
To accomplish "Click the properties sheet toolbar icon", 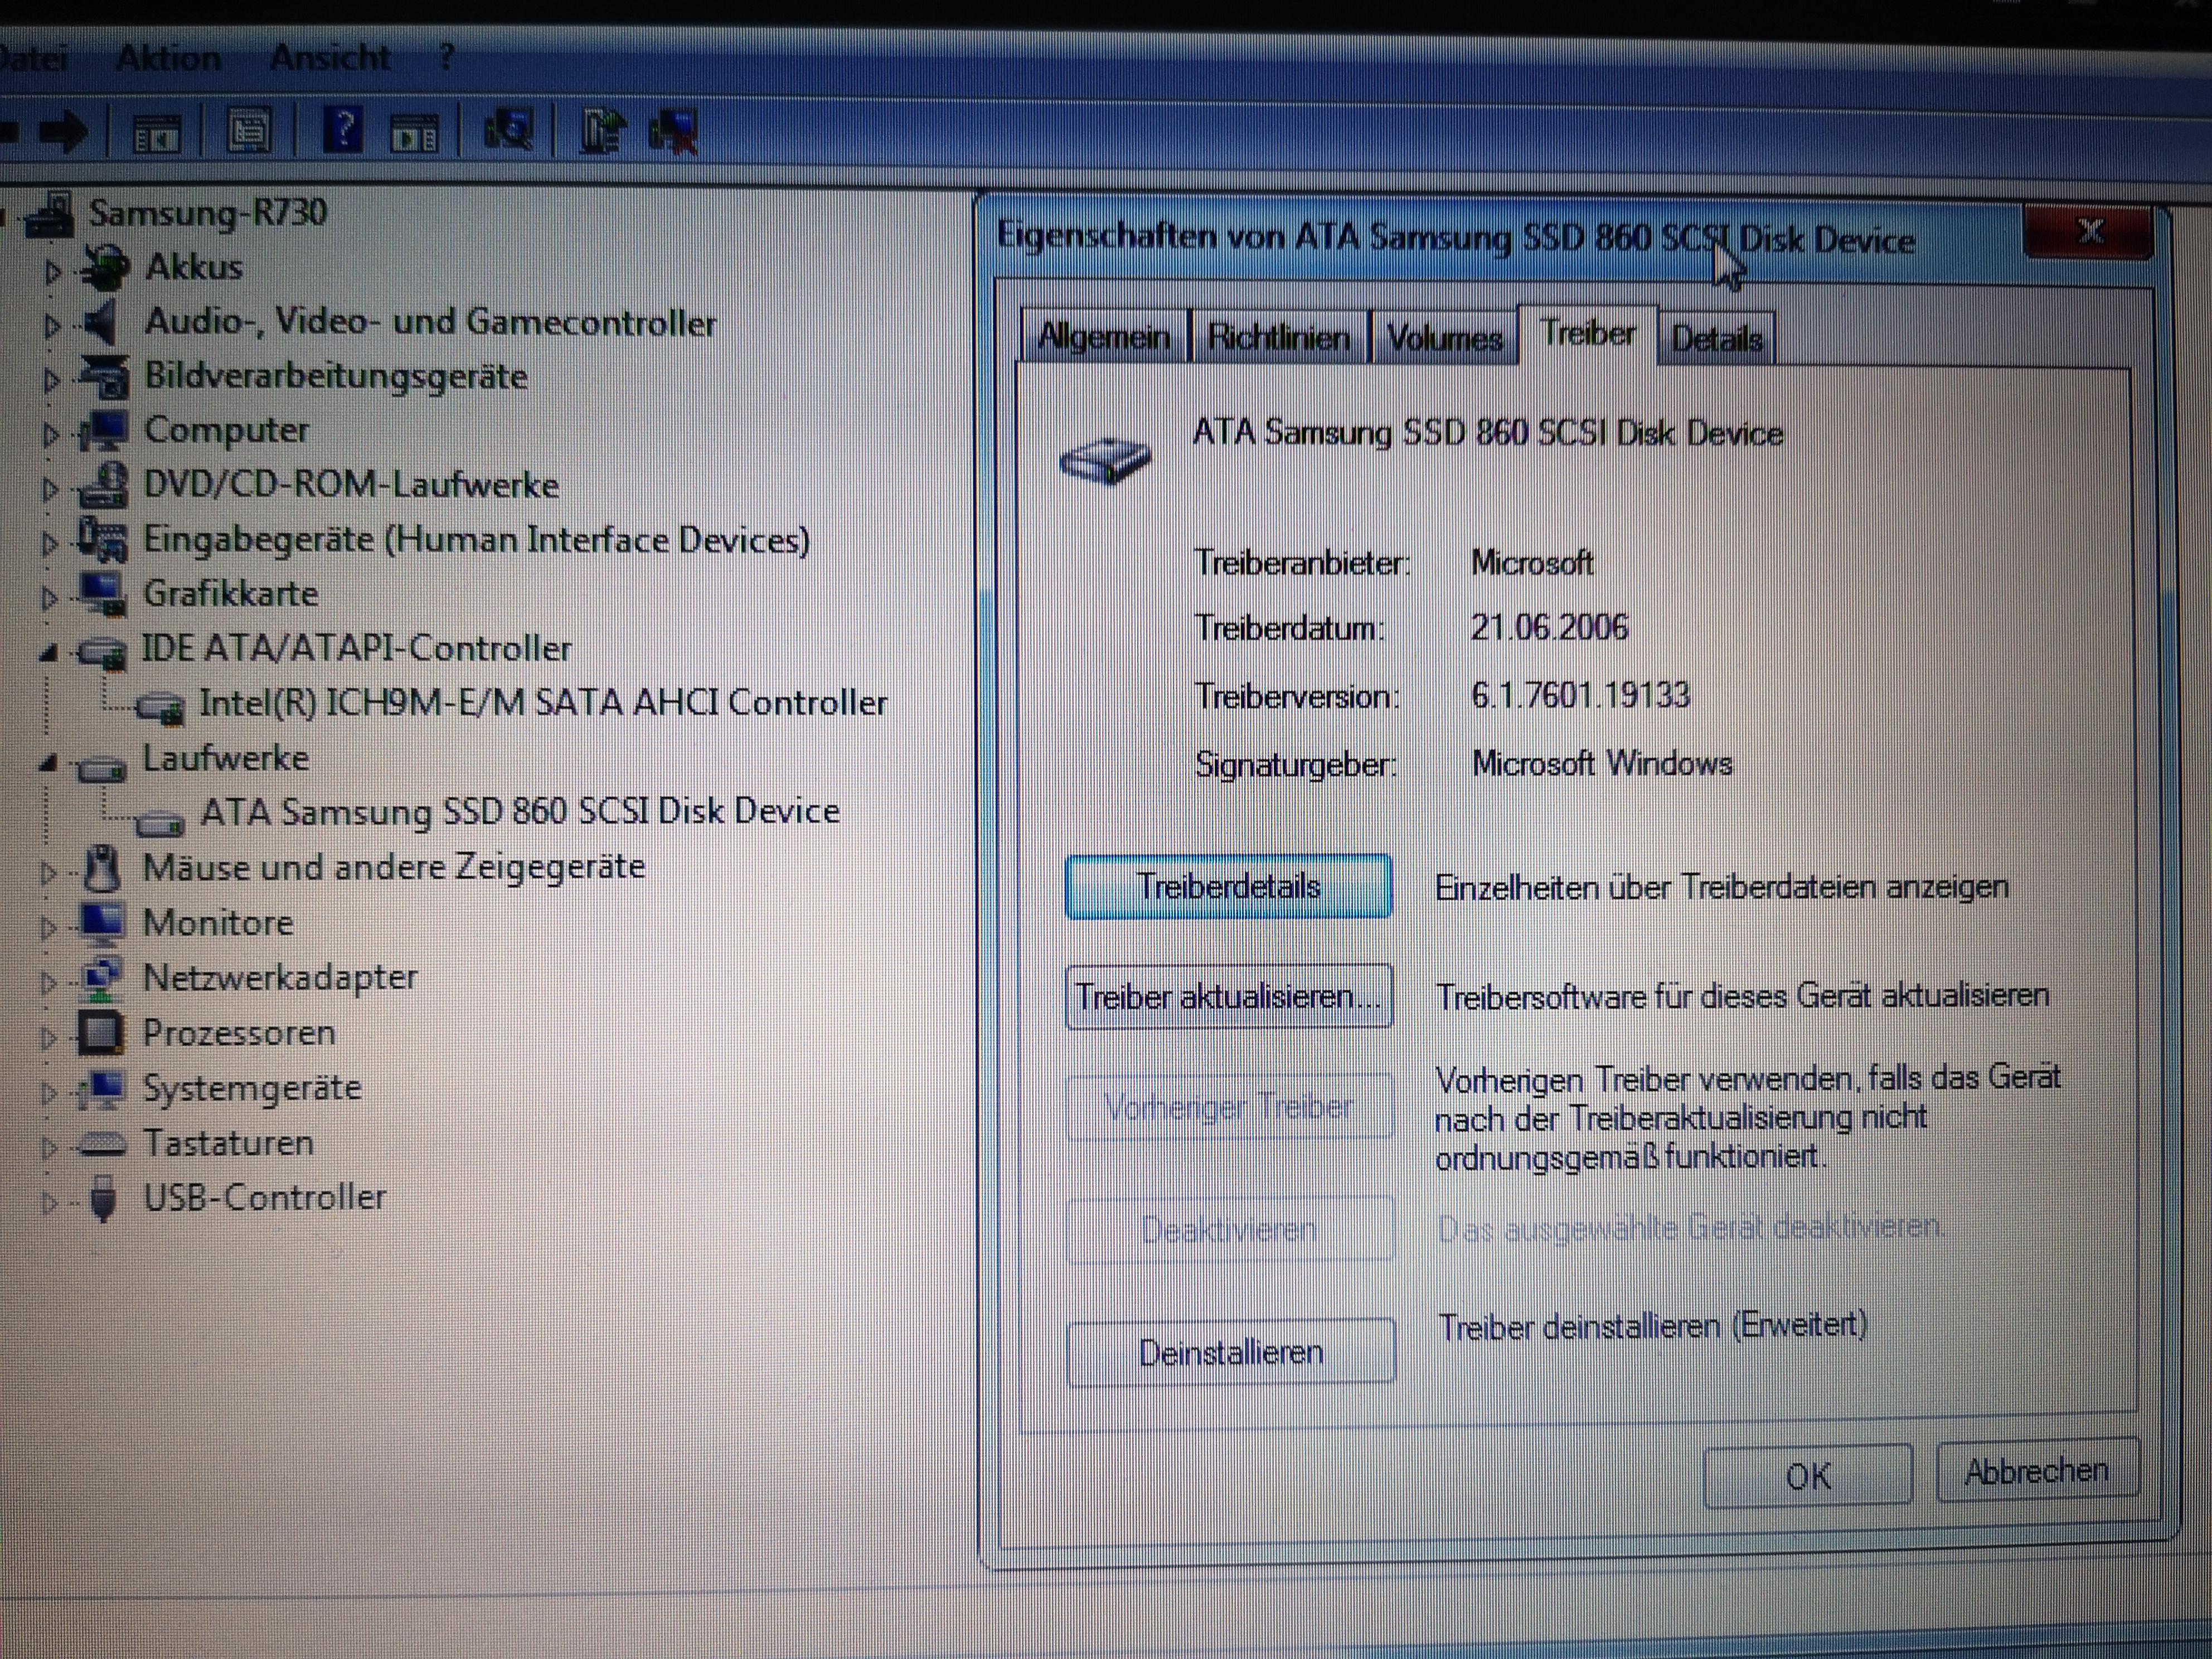I will [249, 131].
